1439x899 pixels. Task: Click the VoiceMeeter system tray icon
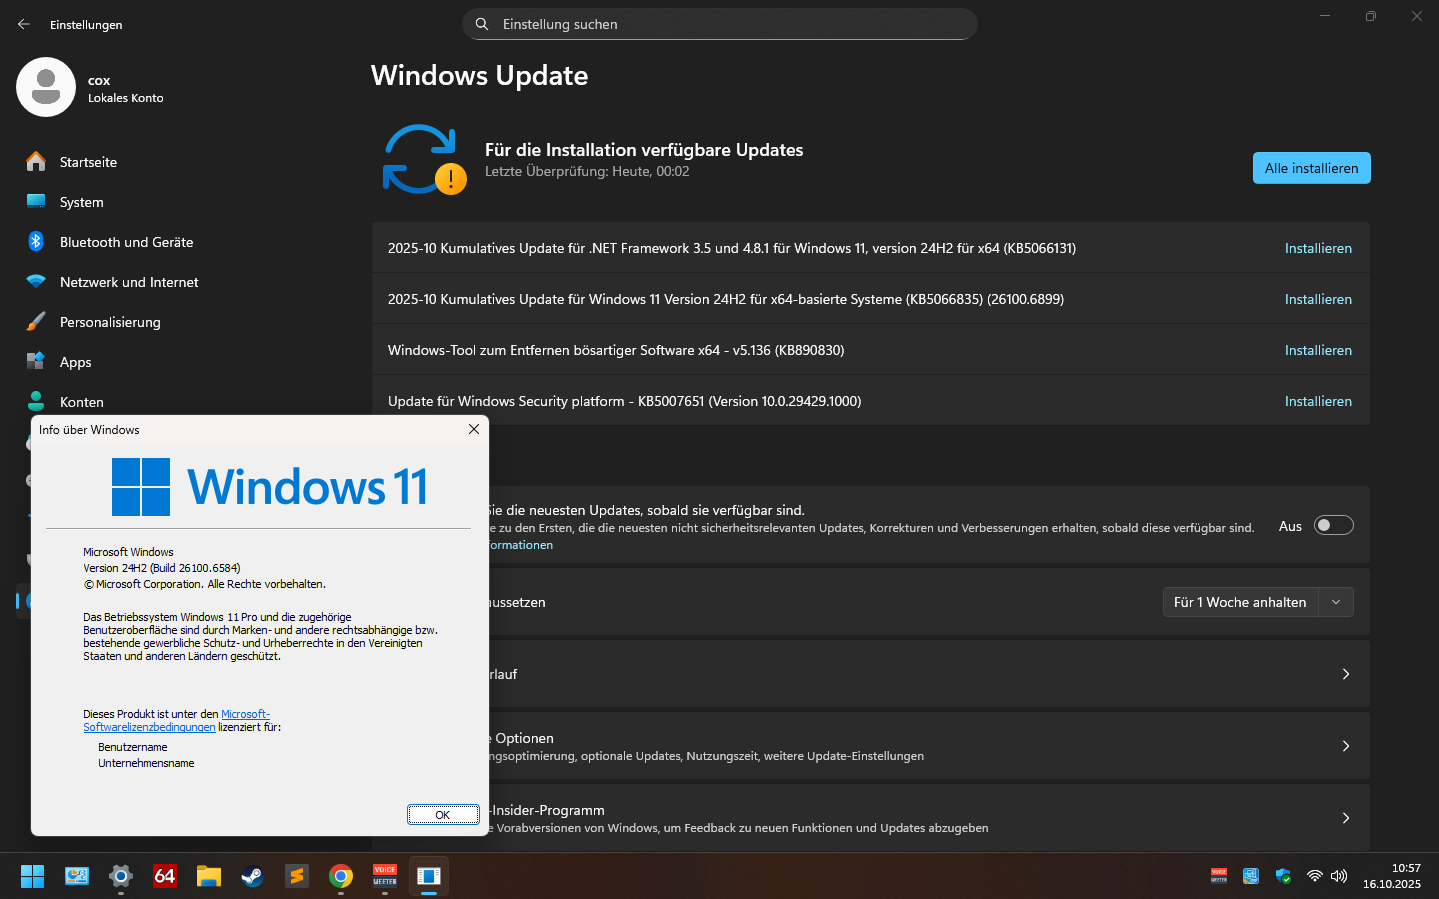pos(1219,876)
